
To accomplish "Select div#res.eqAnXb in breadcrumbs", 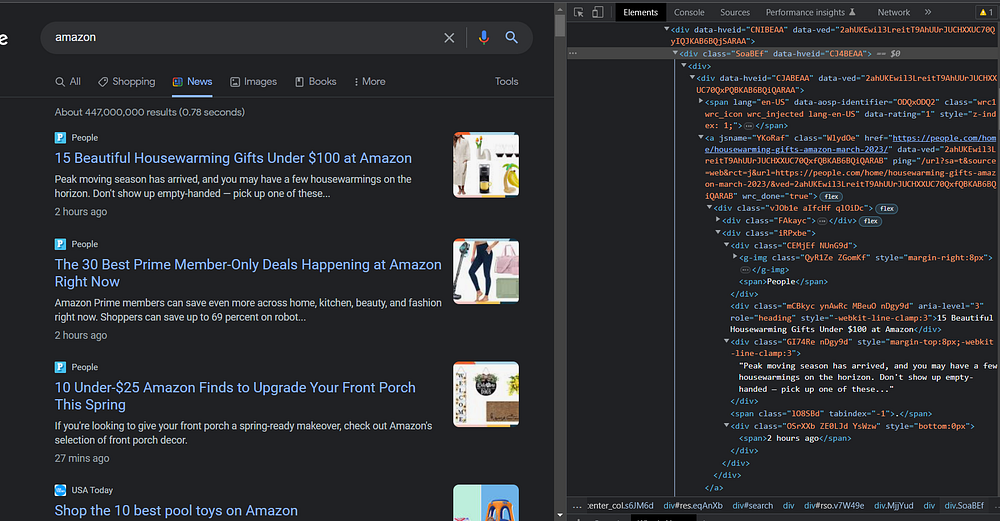I will (693, 506).
